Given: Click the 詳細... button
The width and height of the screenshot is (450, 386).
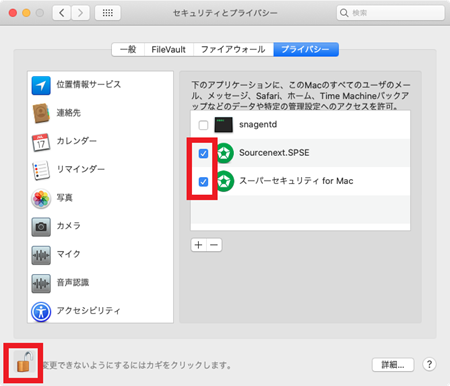Looking at the screenshot, I should pos(393,365).
